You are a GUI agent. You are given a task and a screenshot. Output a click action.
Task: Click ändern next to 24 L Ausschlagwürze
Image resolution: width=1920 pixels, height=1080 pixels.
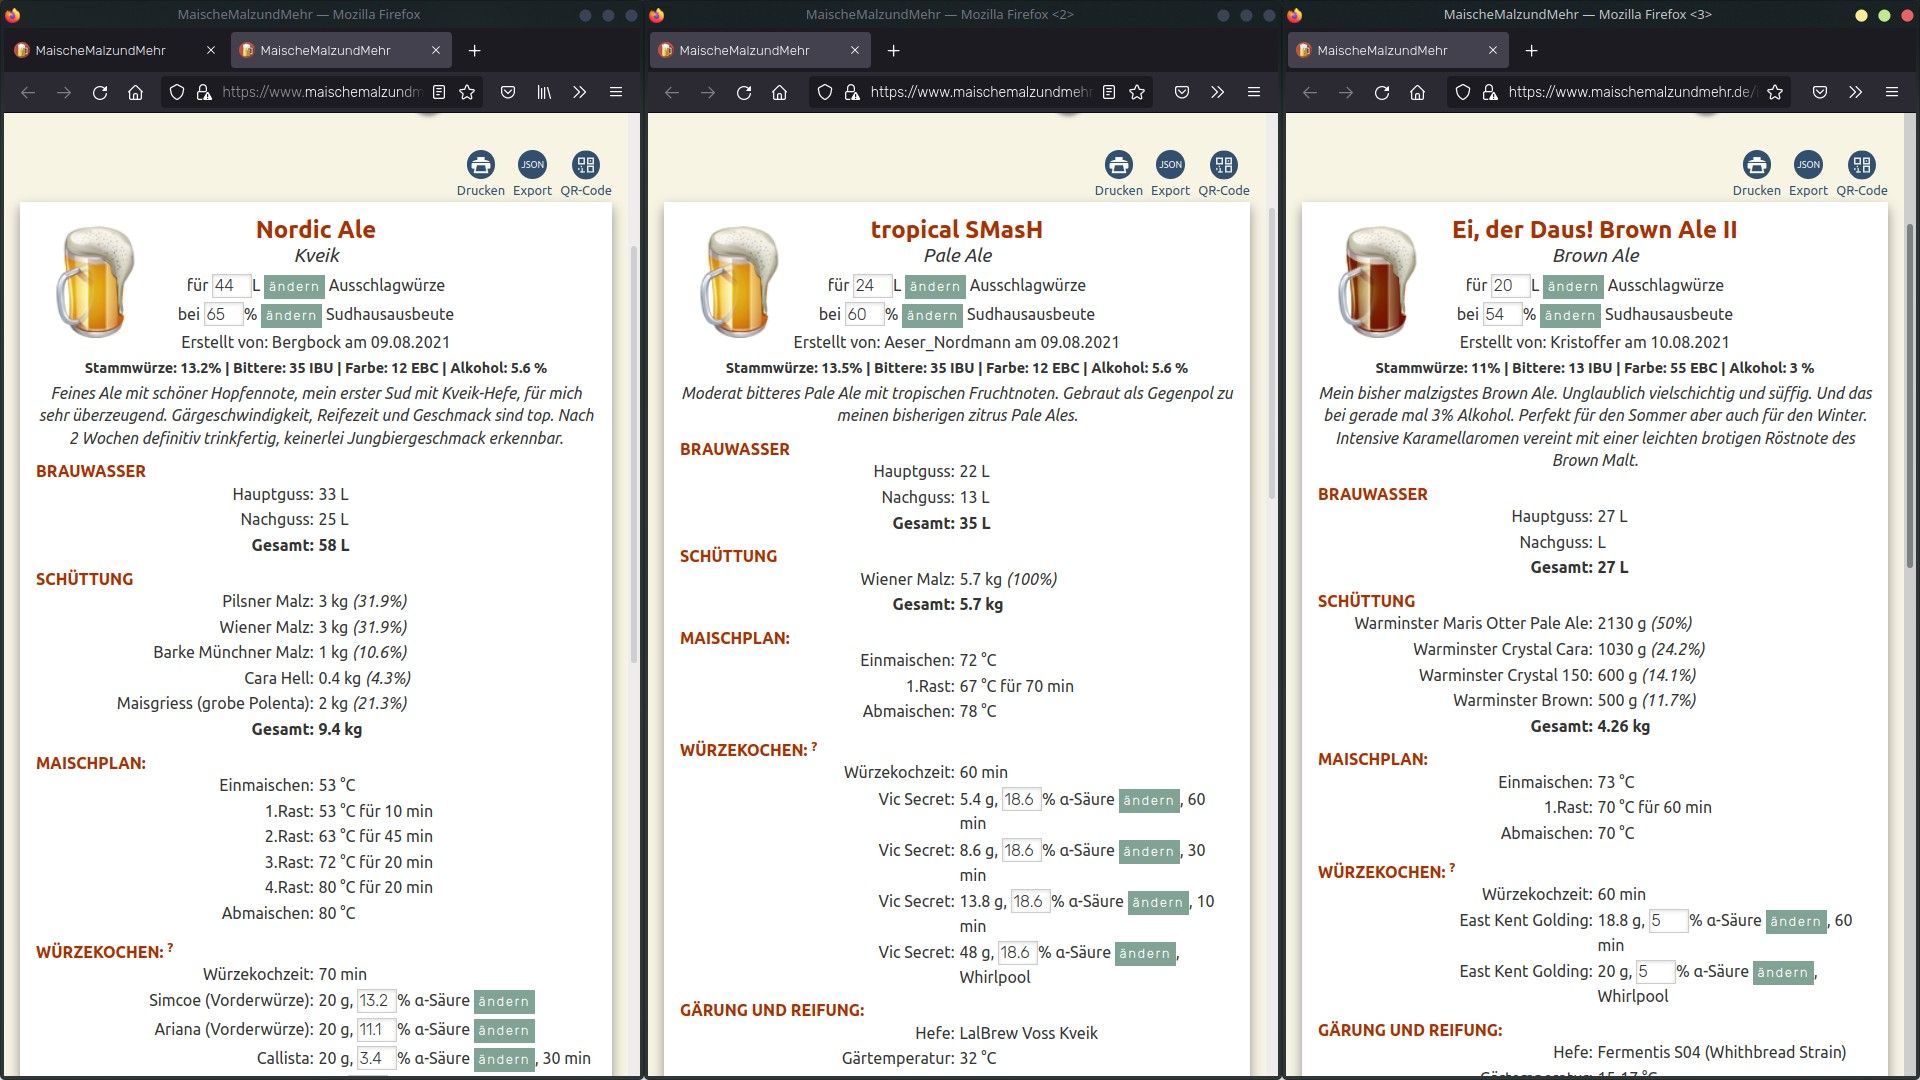[935, 286]
